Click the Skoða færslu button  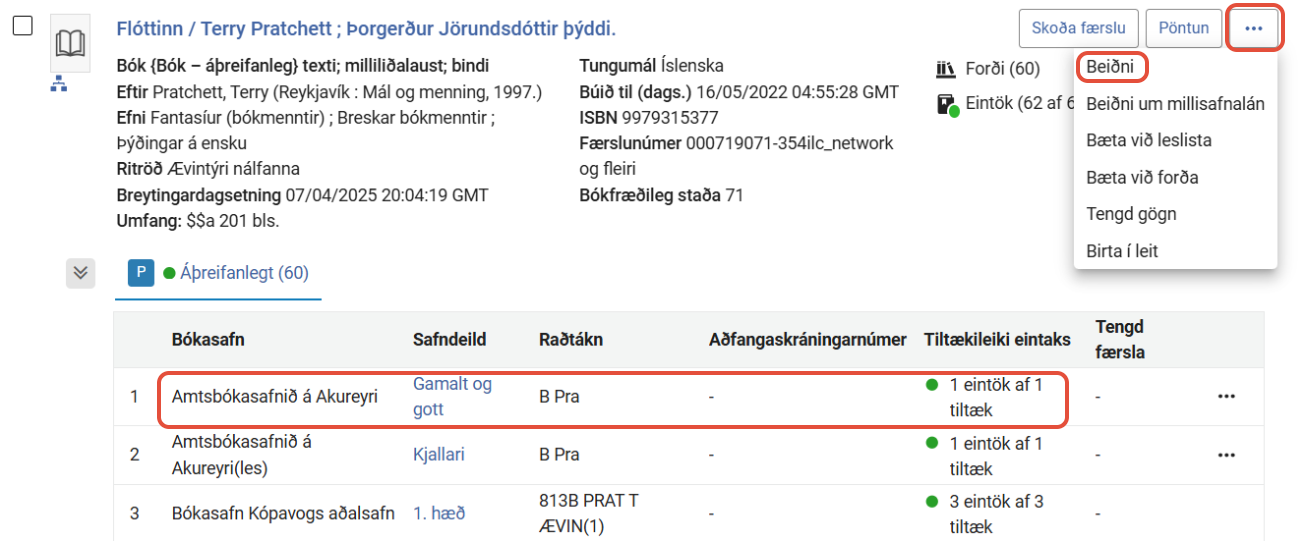(x=1078, y=28)
